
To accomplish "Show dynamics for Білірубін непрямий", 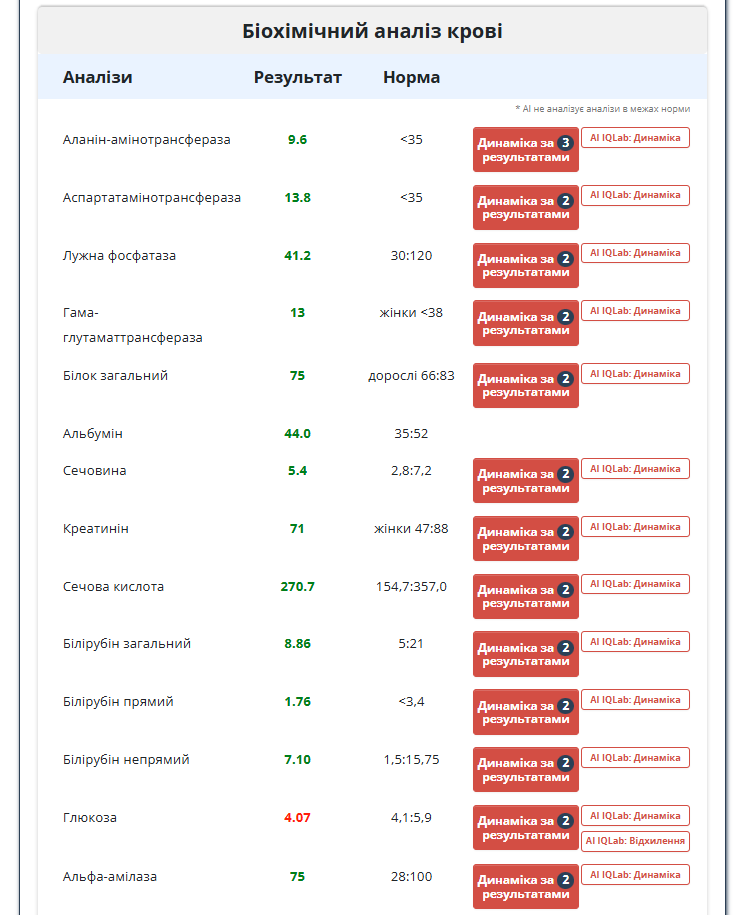I will (525, 770).
